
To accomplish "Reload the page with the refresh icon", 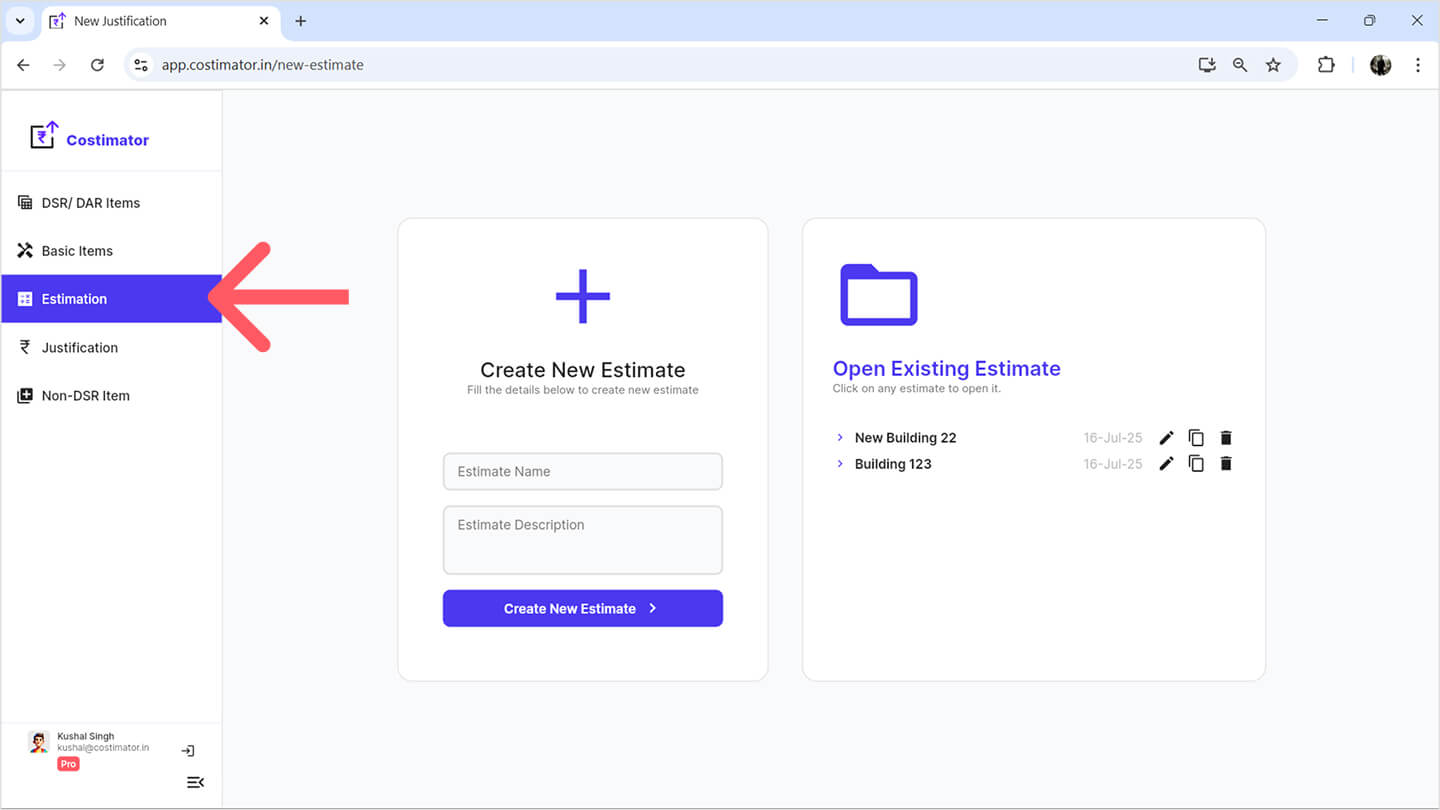I will click(97, 65).
